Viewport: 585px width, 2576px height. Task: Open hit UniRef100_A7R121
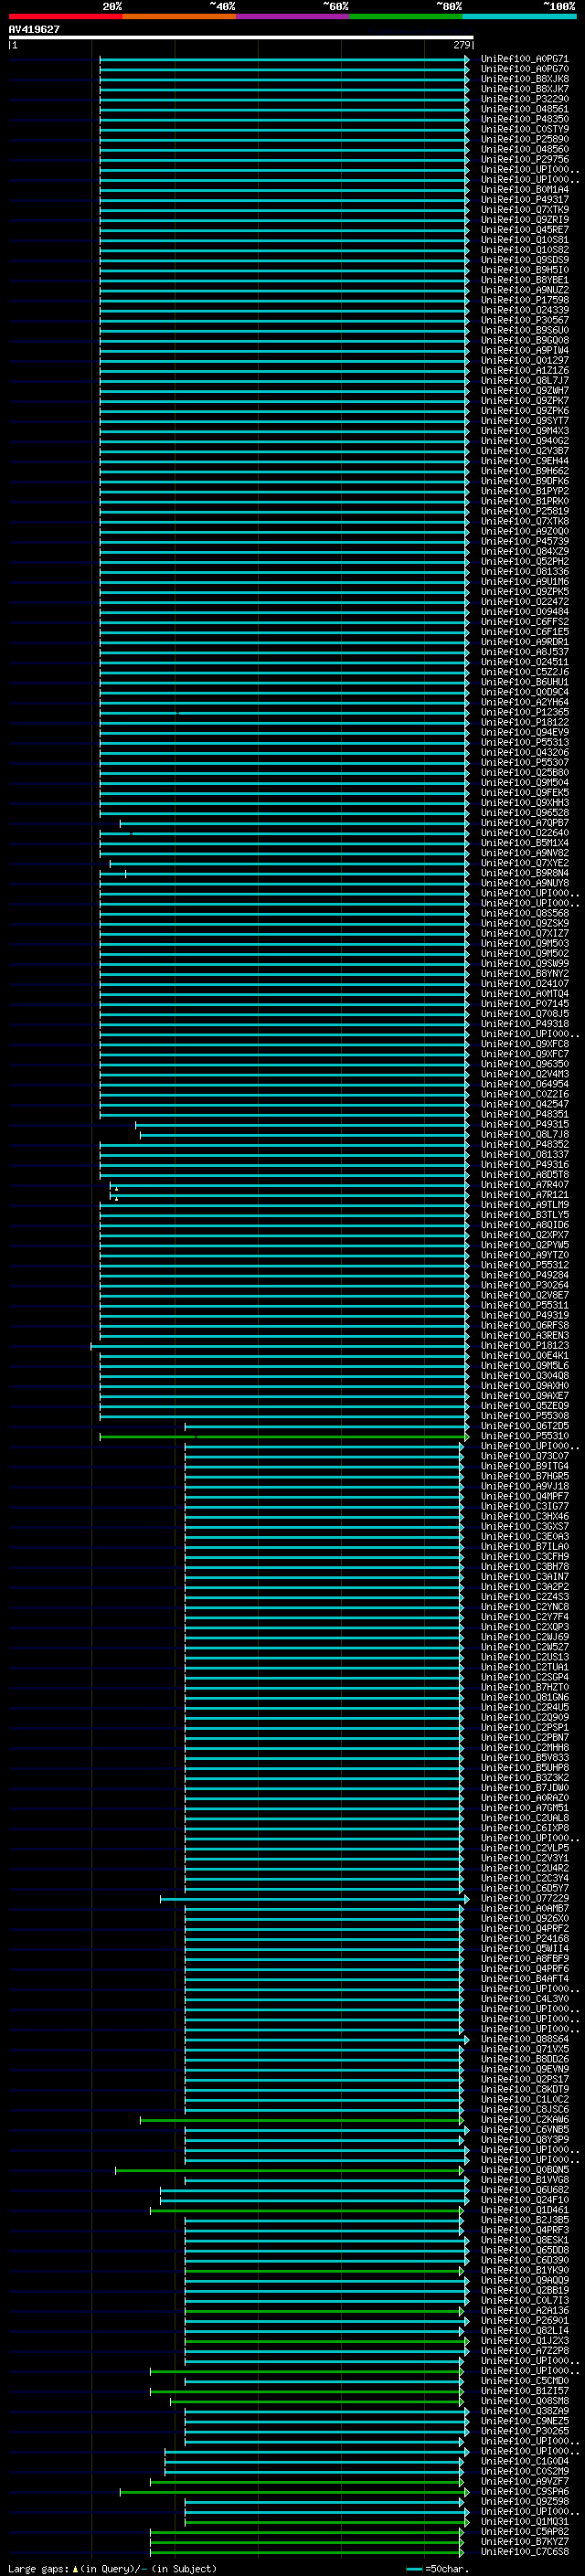(x=524, y=1195)
